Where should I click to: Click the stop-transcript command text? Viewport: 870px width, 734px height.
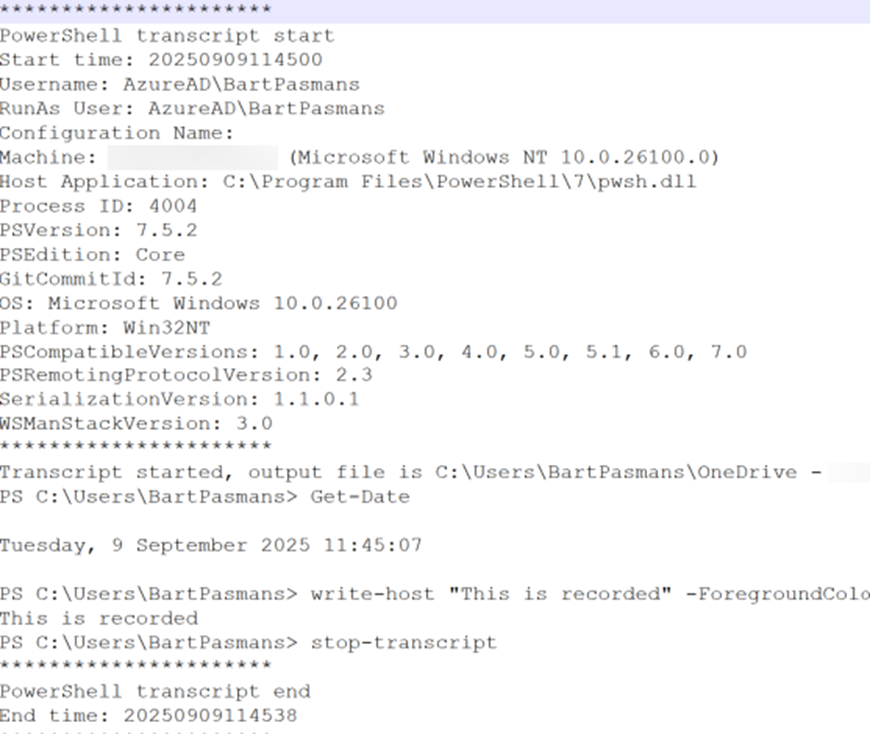[403, 642]
